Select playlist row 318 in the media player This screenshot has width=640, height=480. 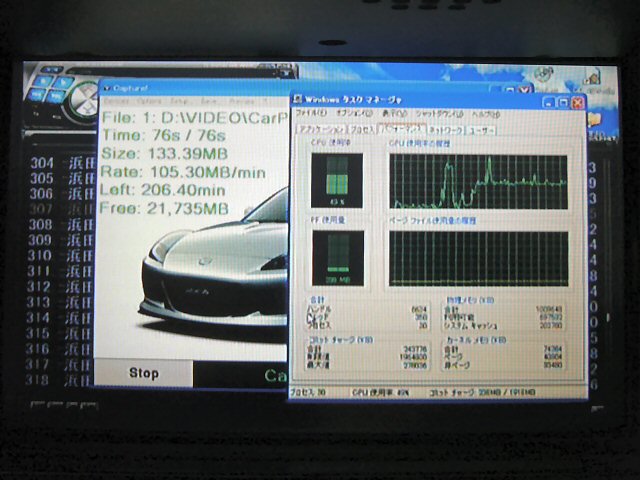pos(59,380)
